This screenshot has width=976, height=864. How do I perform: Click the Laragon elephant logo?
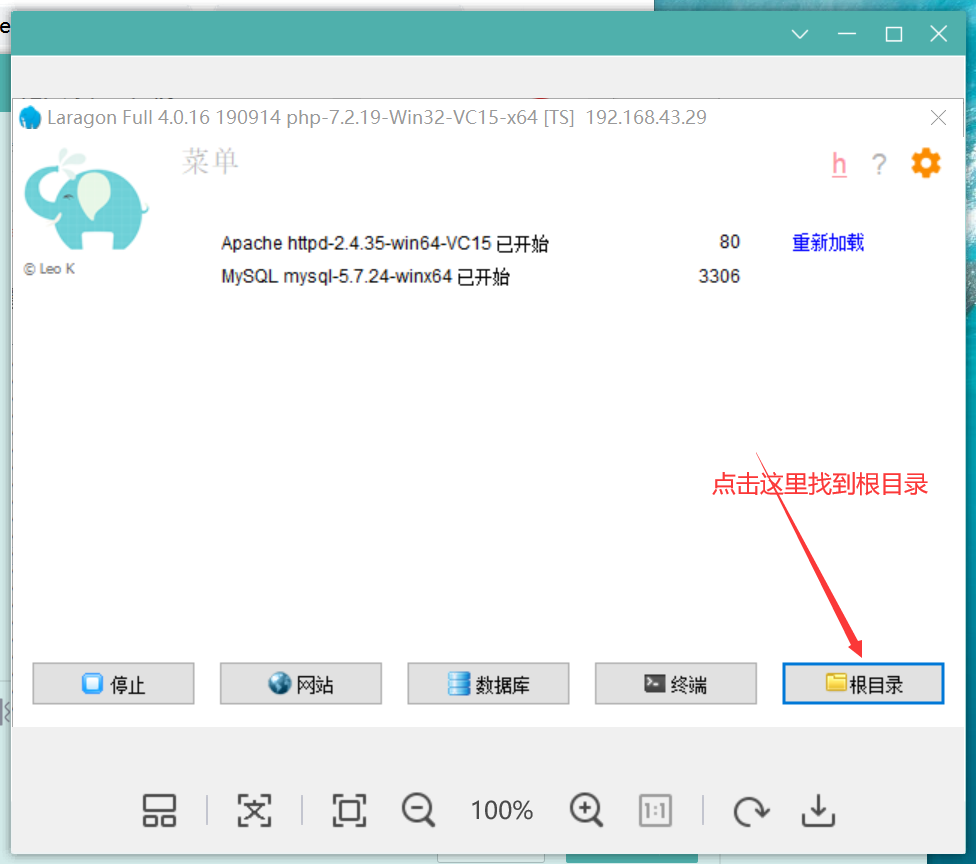tap(85, 200)
